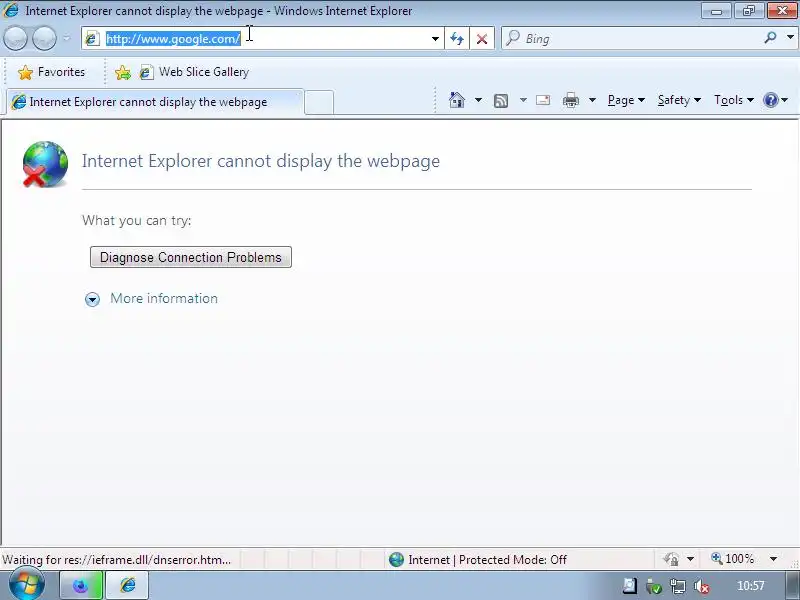Expand the More information section
Viewport: 800px width, 600px height.
pos(92,299)
